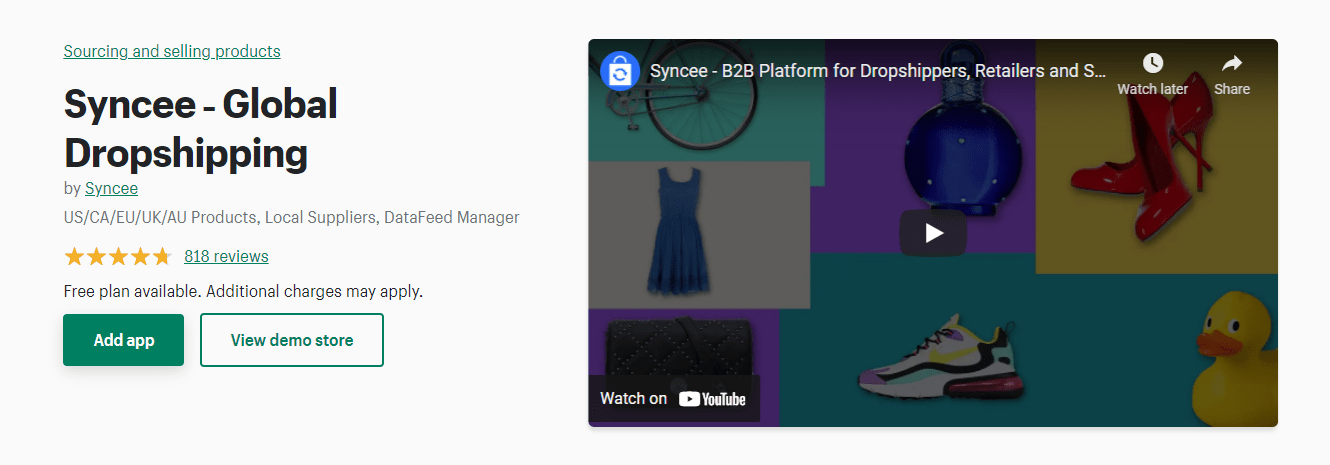Click the Watch later clock icon

point(1153,63)
